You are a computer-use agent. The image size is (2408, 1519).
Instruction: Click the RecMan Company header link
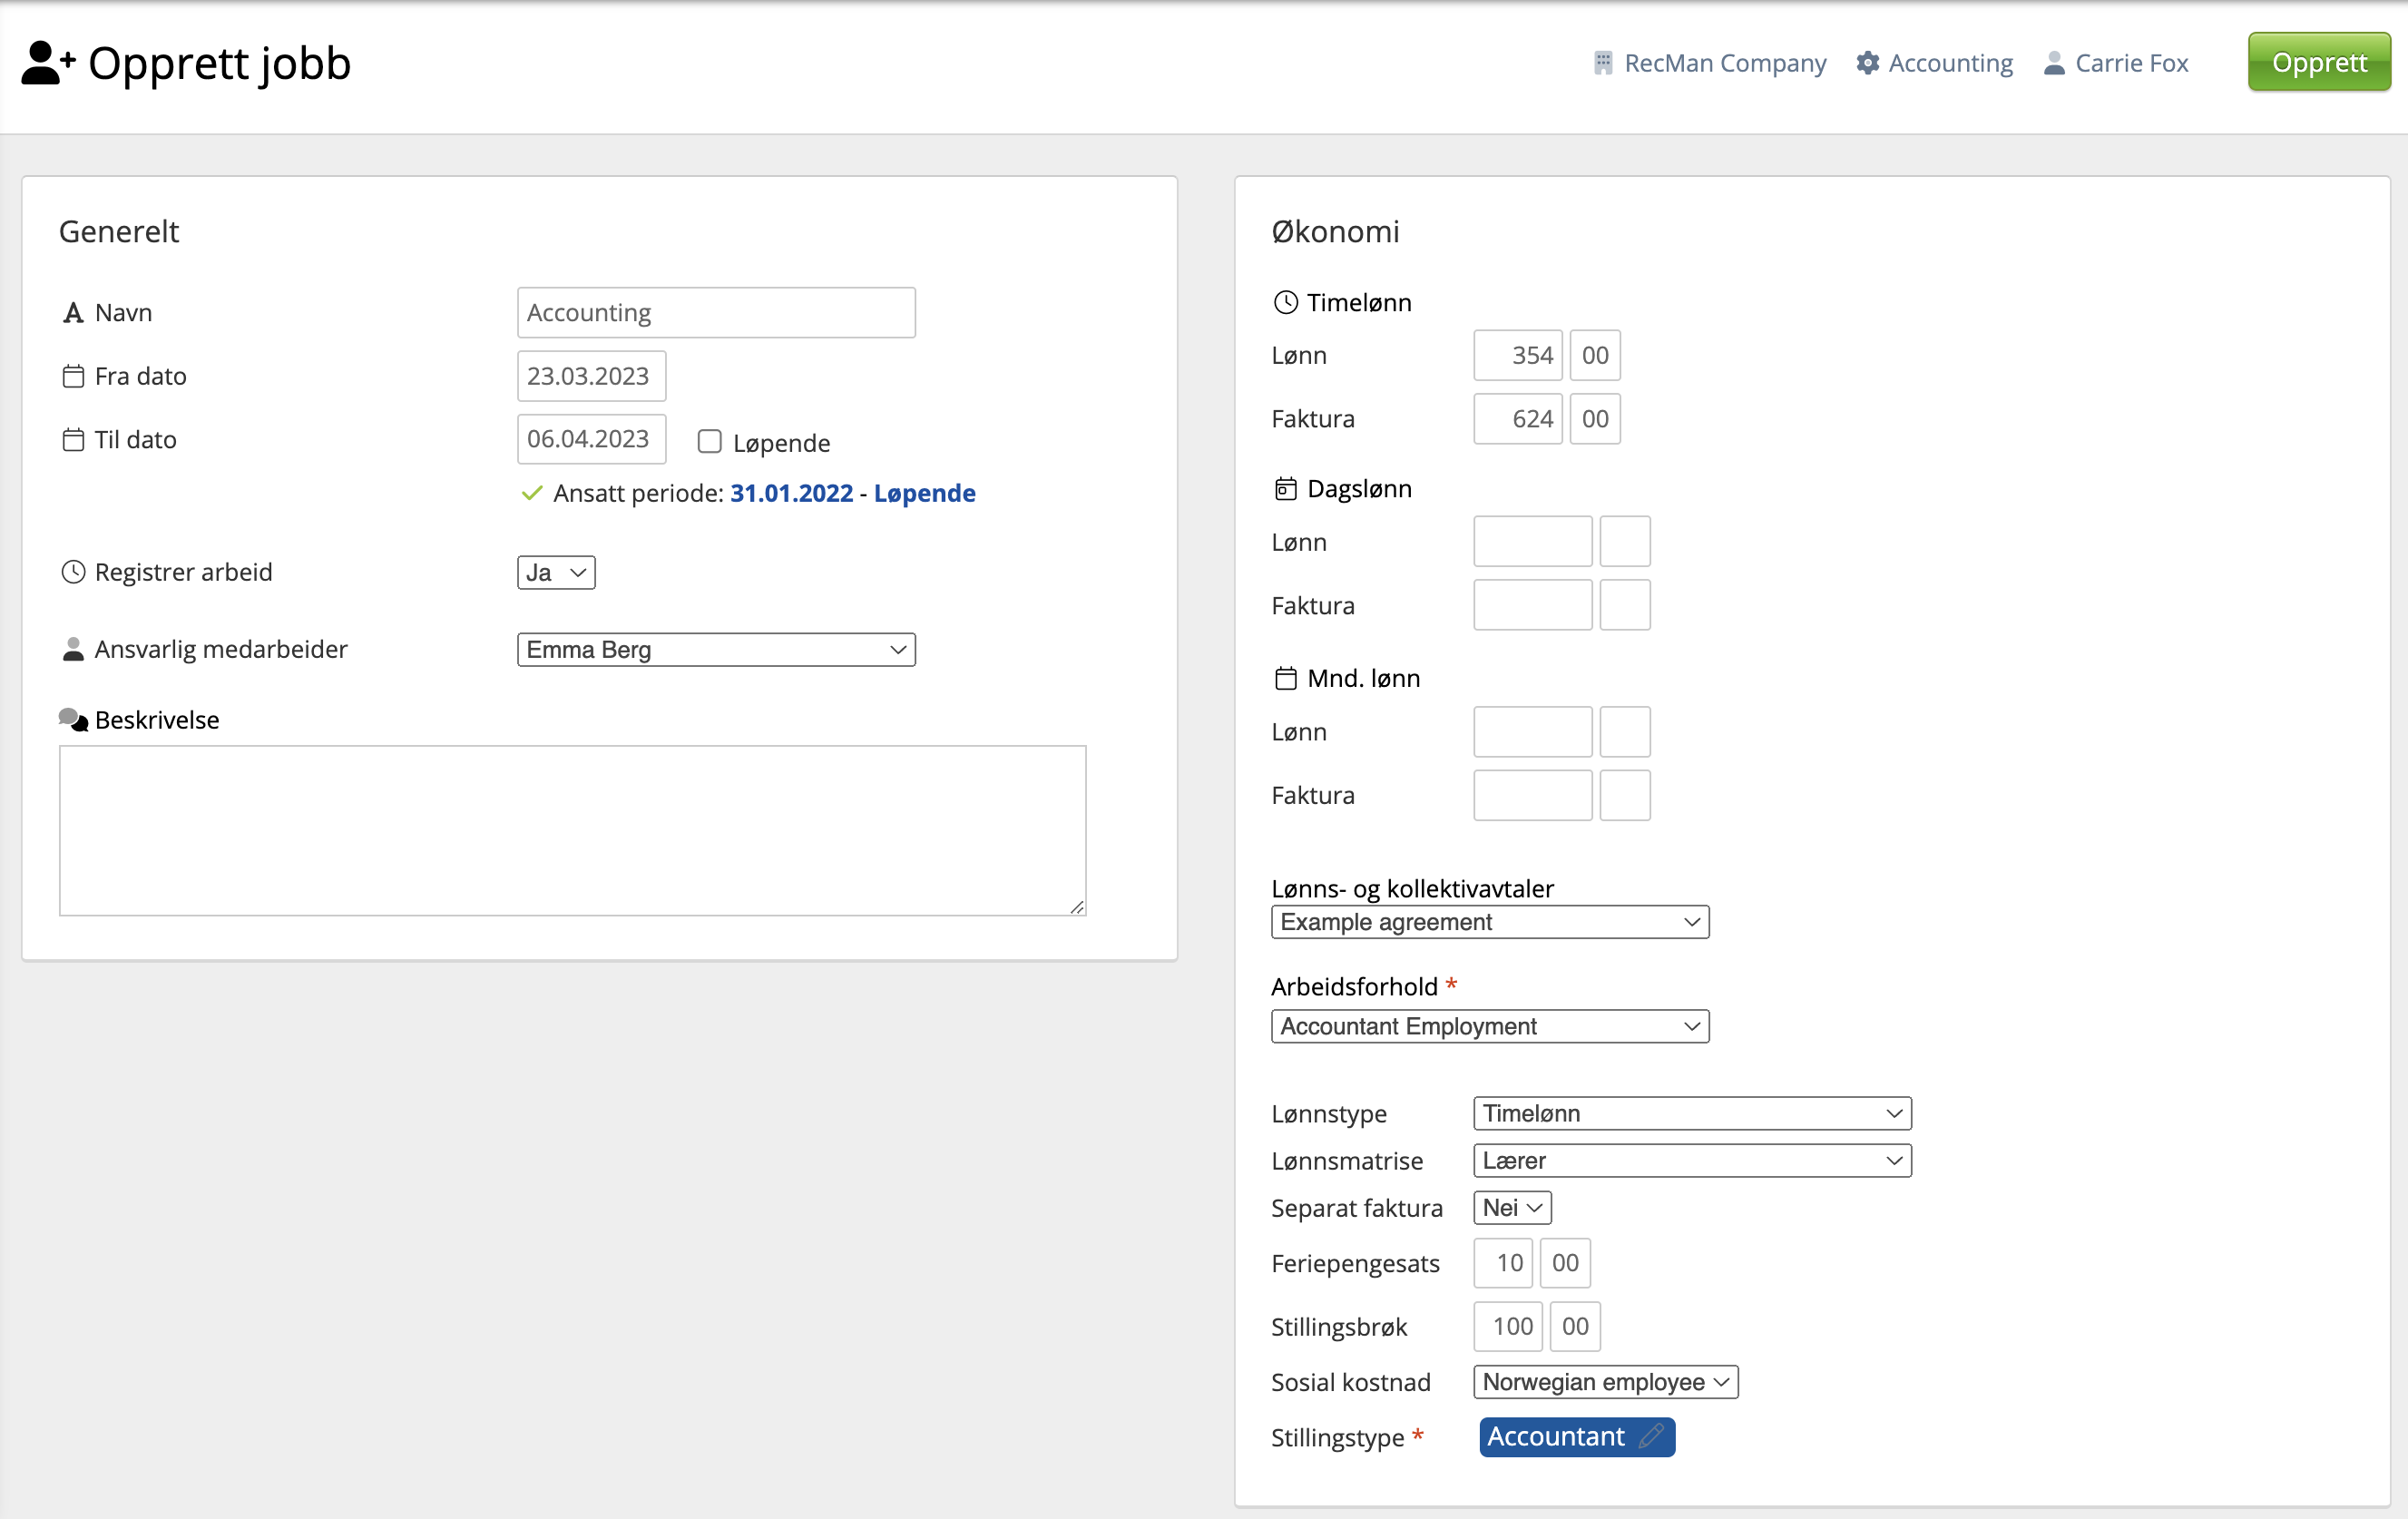pyautogui.click(x=1724, y=63)
